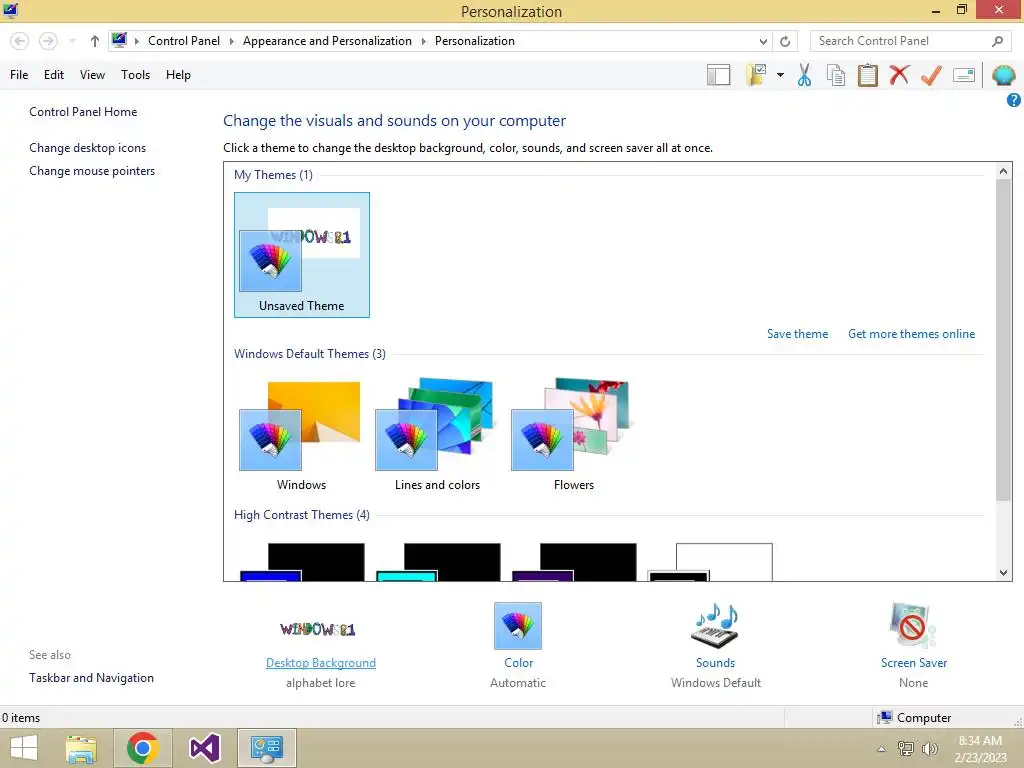Expand the address bar history dropdown

pyautogui.click(x=763, y=41)
